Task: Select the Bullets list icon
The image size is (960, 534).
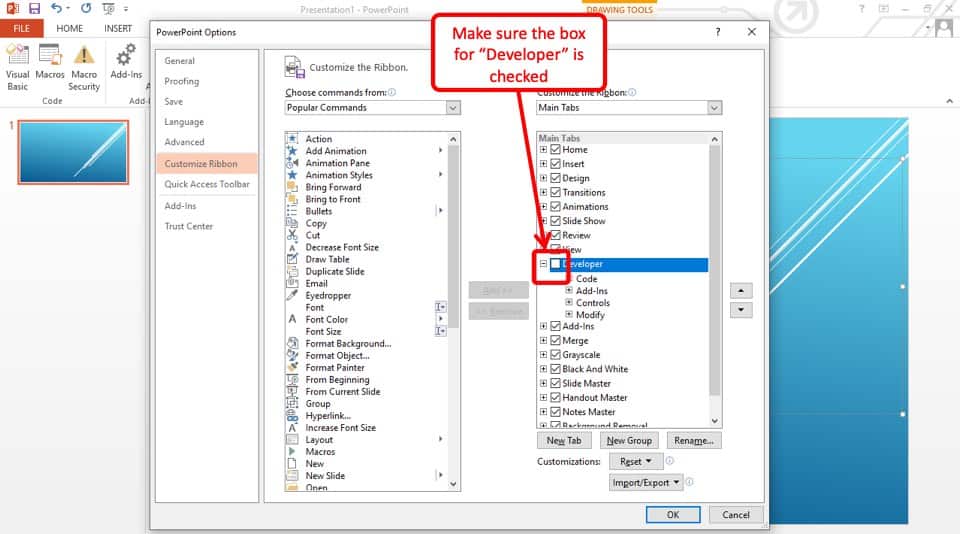Action: (x=292, y=211)
